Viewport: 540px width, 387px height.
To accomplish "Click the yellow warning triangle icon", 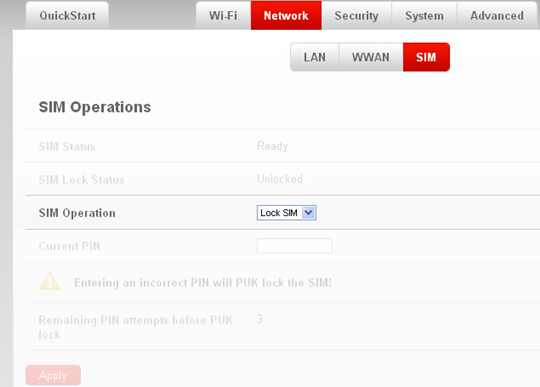I will click(50, 281).
